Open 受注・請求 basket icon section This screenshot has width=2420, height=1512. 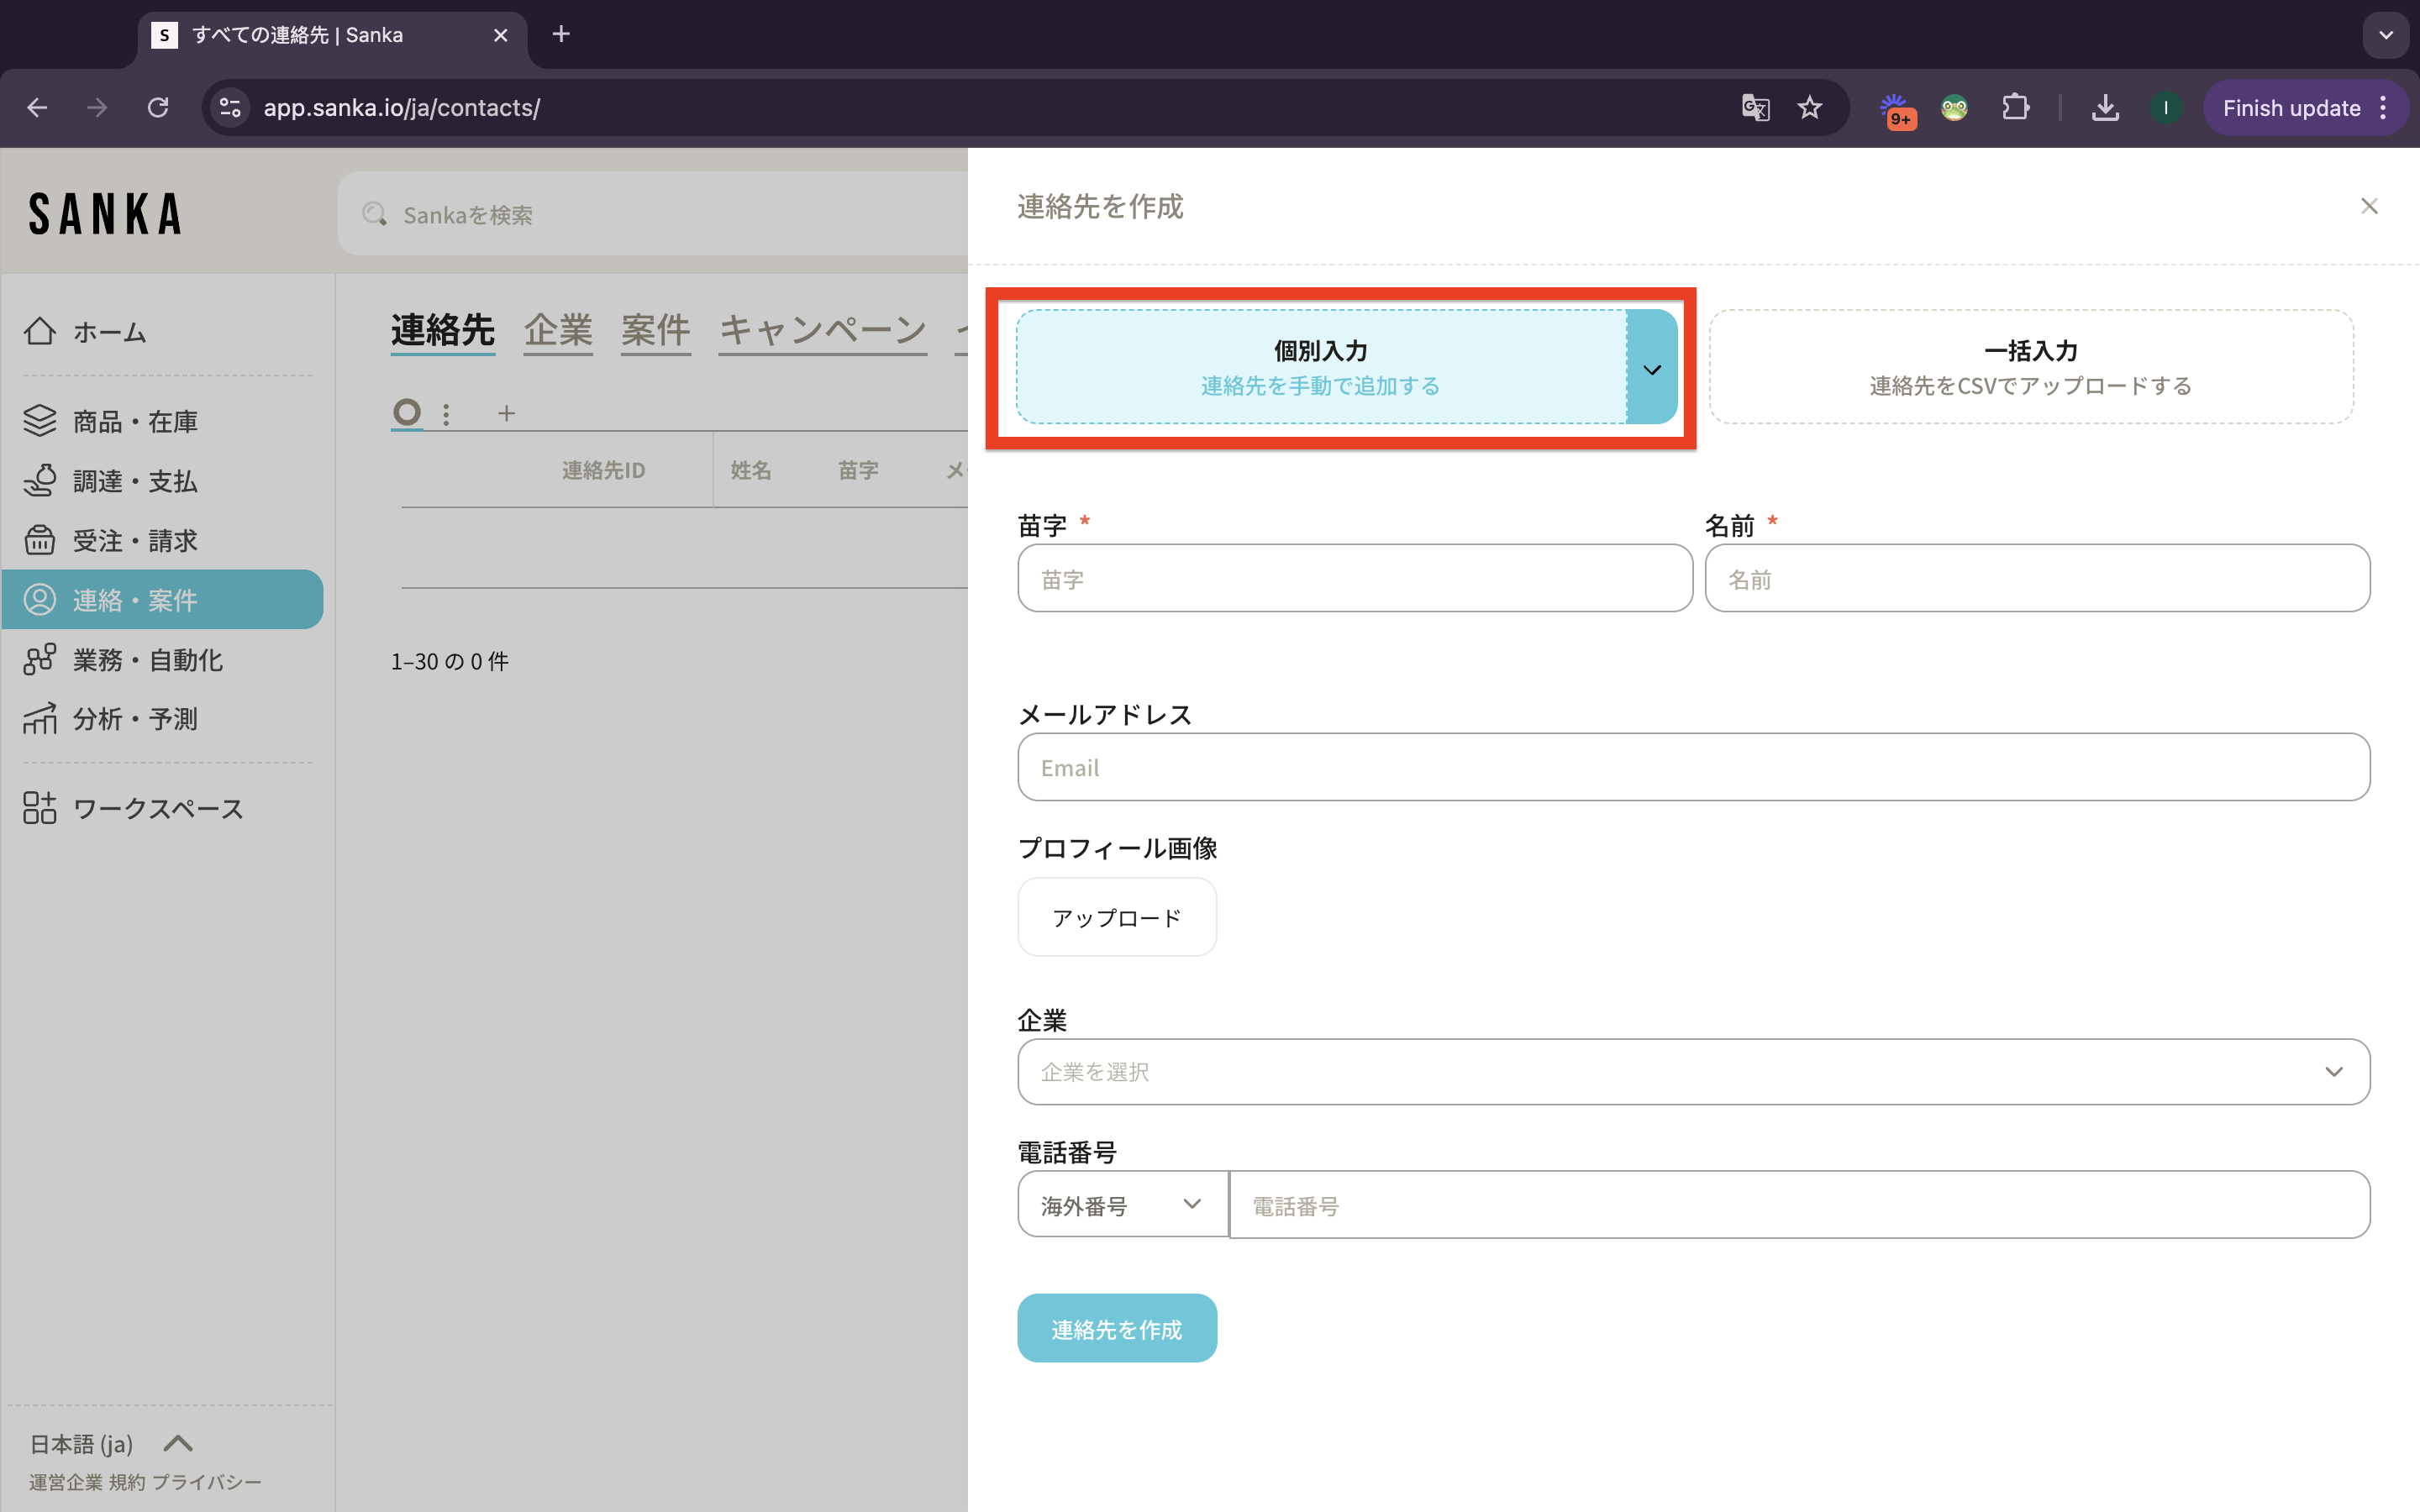tap(40, 540)
